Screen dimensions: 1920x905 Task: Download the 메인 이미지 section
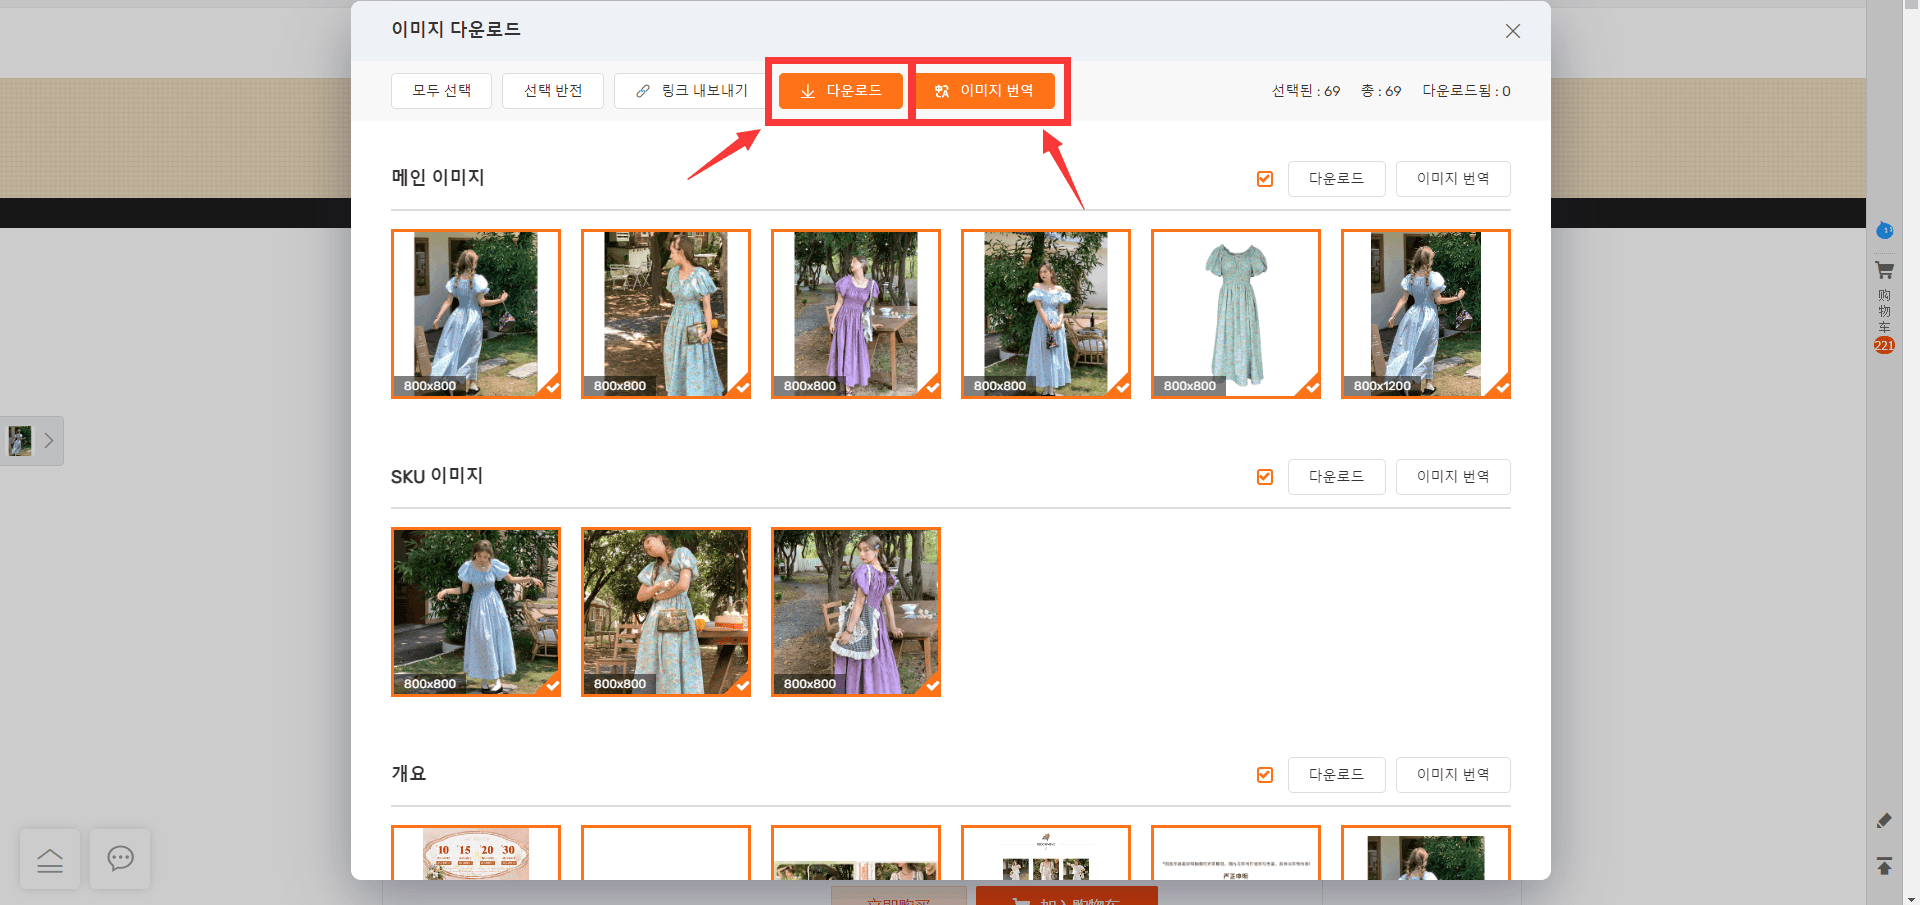pos(1336,179)
